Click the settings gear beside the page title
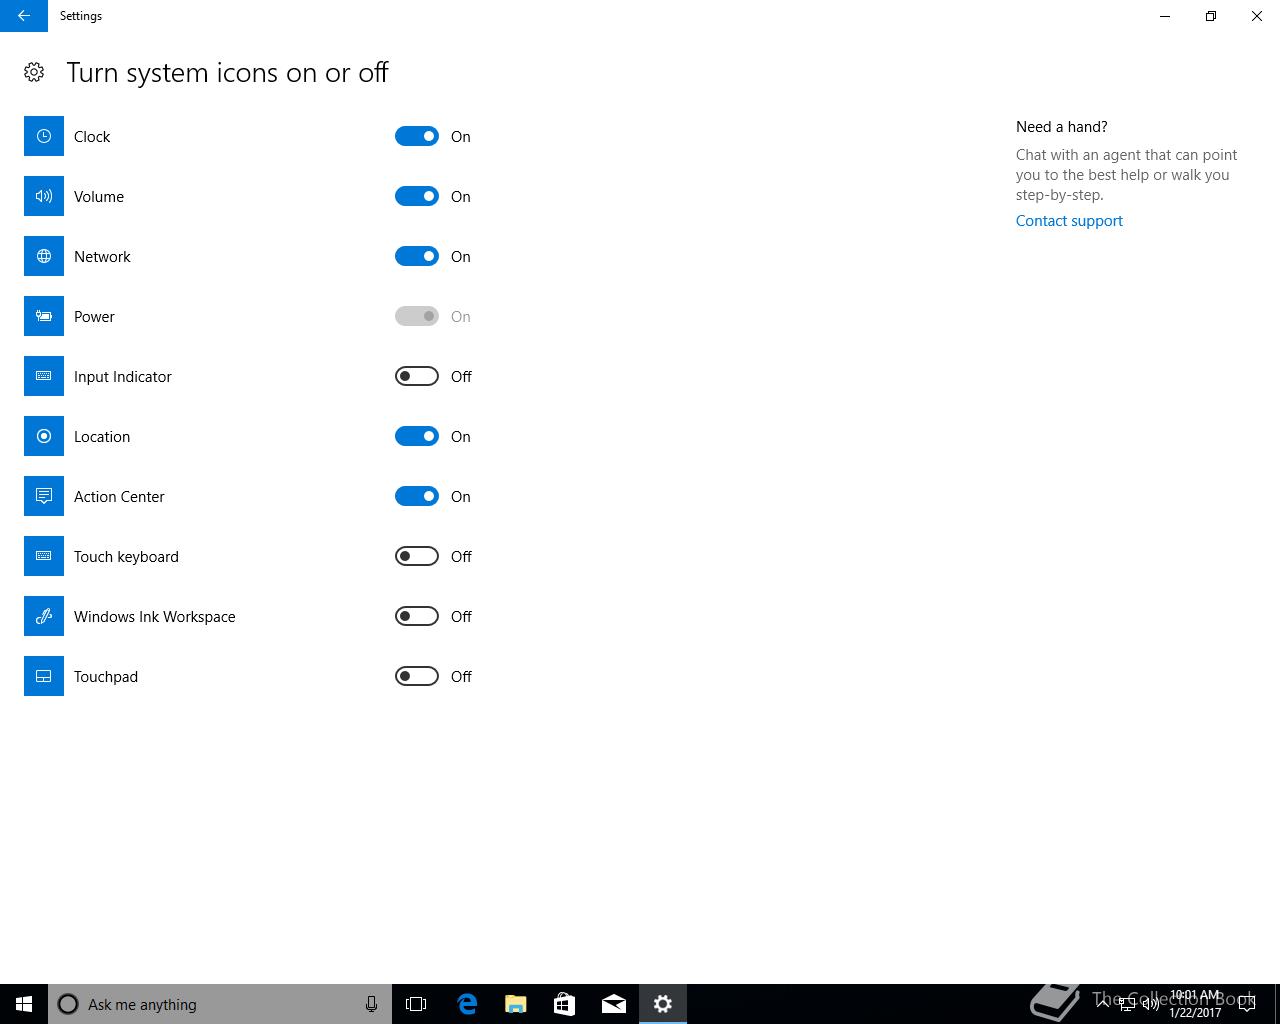1280x1024 pixels. click(x=34, y=72)
